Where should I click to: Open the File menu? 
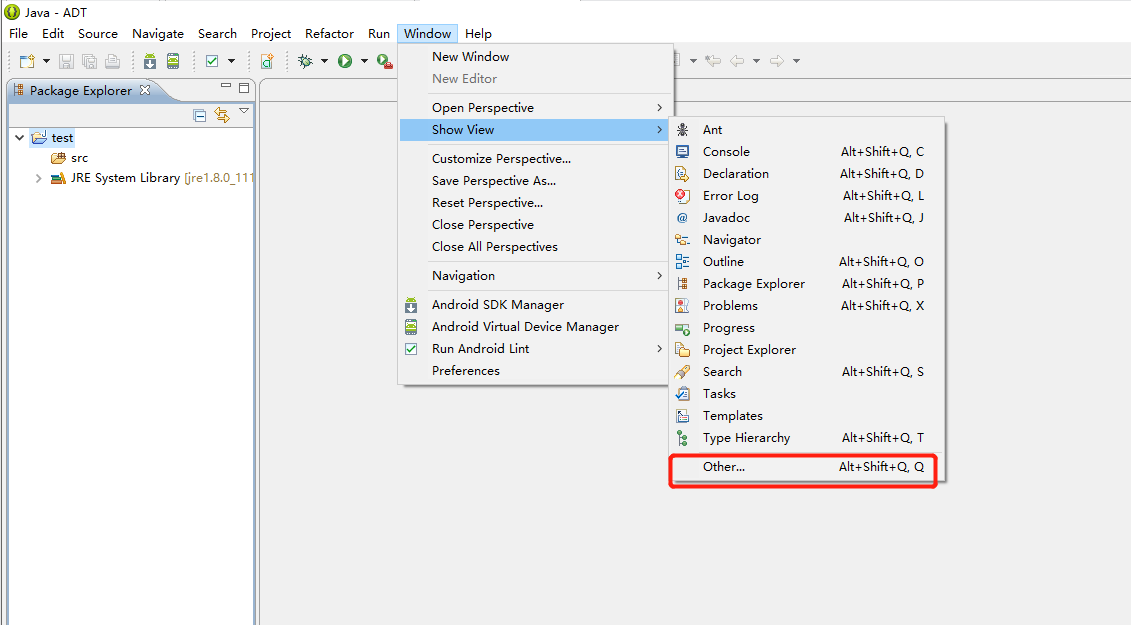(18, 34)
